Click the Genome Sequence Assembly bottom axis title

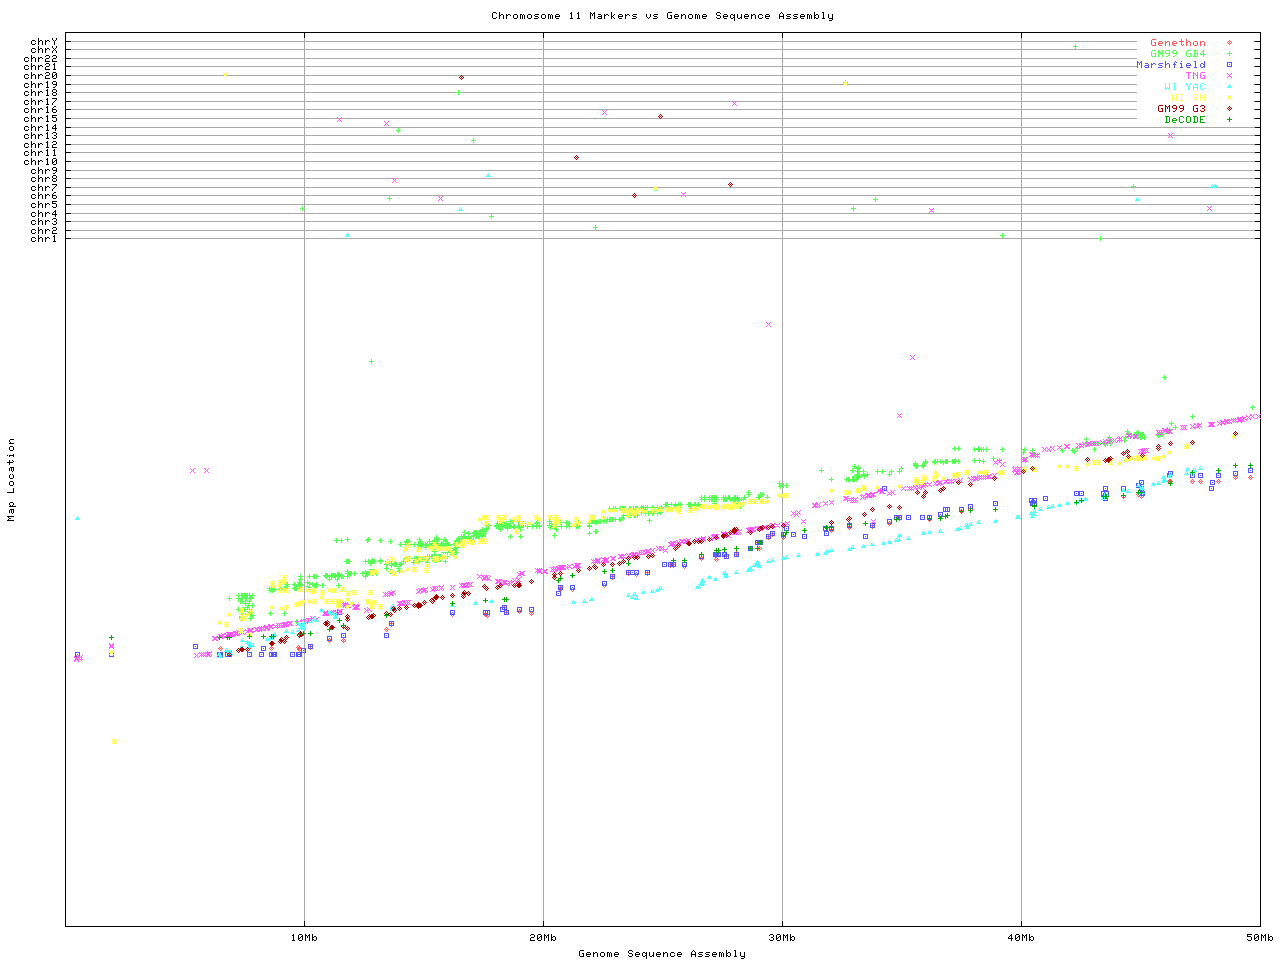[662, 954]
